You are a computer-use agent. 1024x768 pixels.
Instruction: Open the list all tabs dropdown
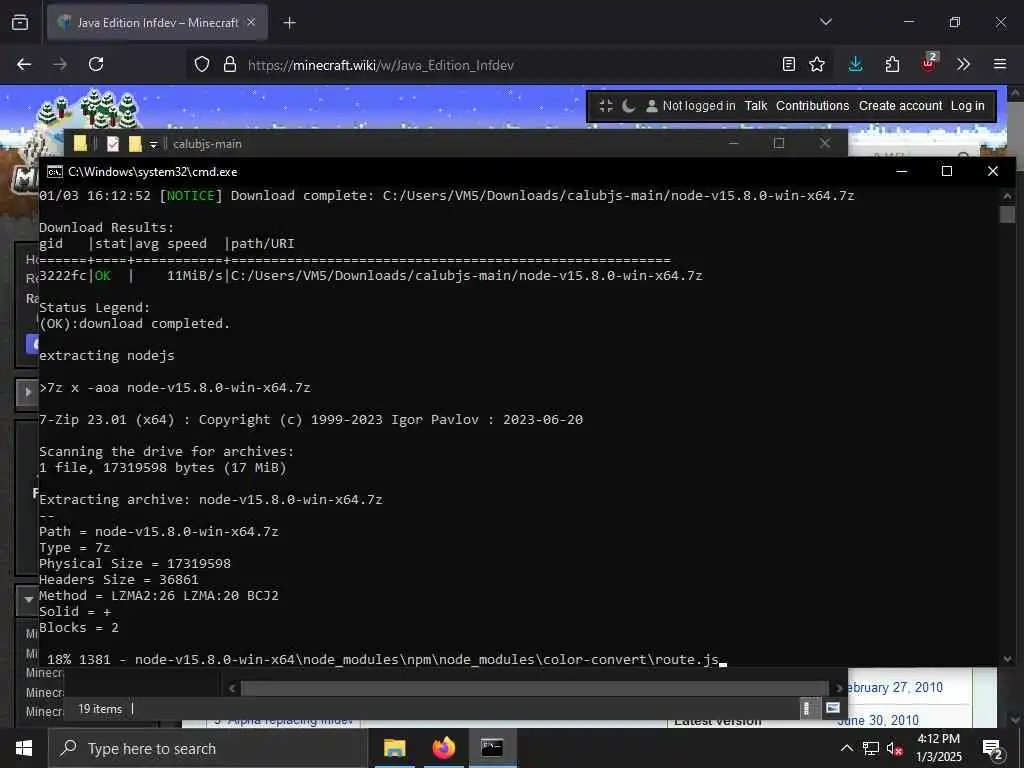click(826, 22)
